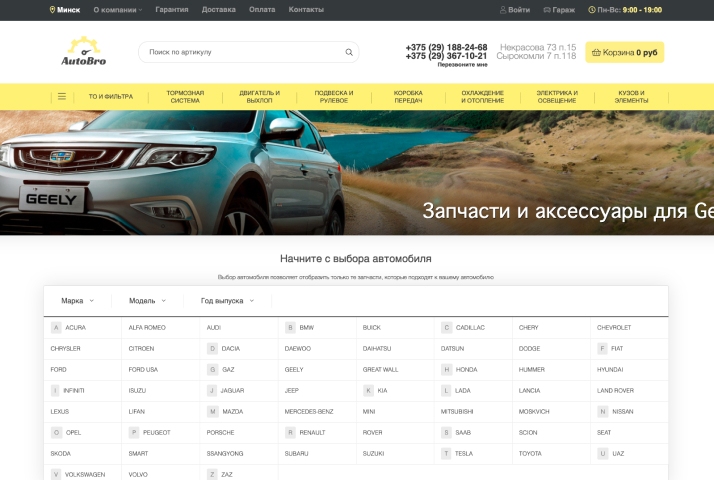Choose the GEELY brand link
Screen dimensions: 714x480
pyautogui.click(x=294, y=369)
